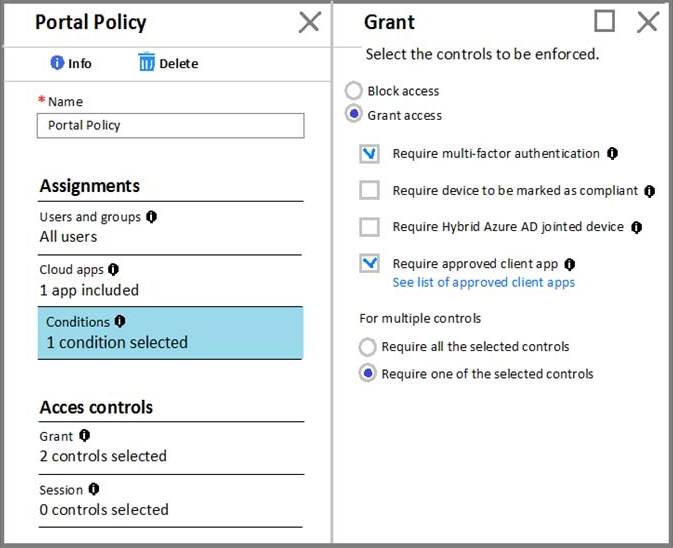Select the Block access radio button

click(x=354, y=91)
